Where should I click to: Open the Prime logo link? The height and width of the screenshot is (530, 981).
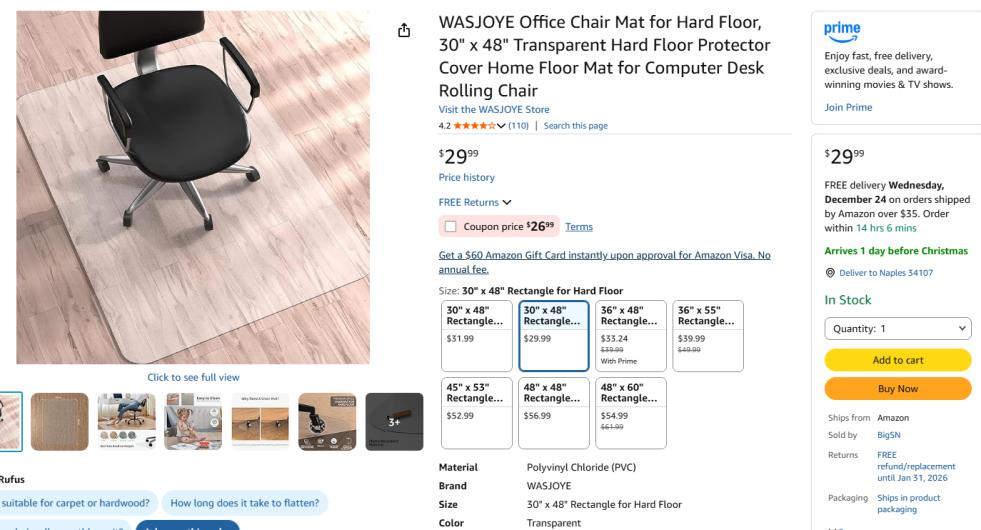pyautogui.click(x=842, y=32)
